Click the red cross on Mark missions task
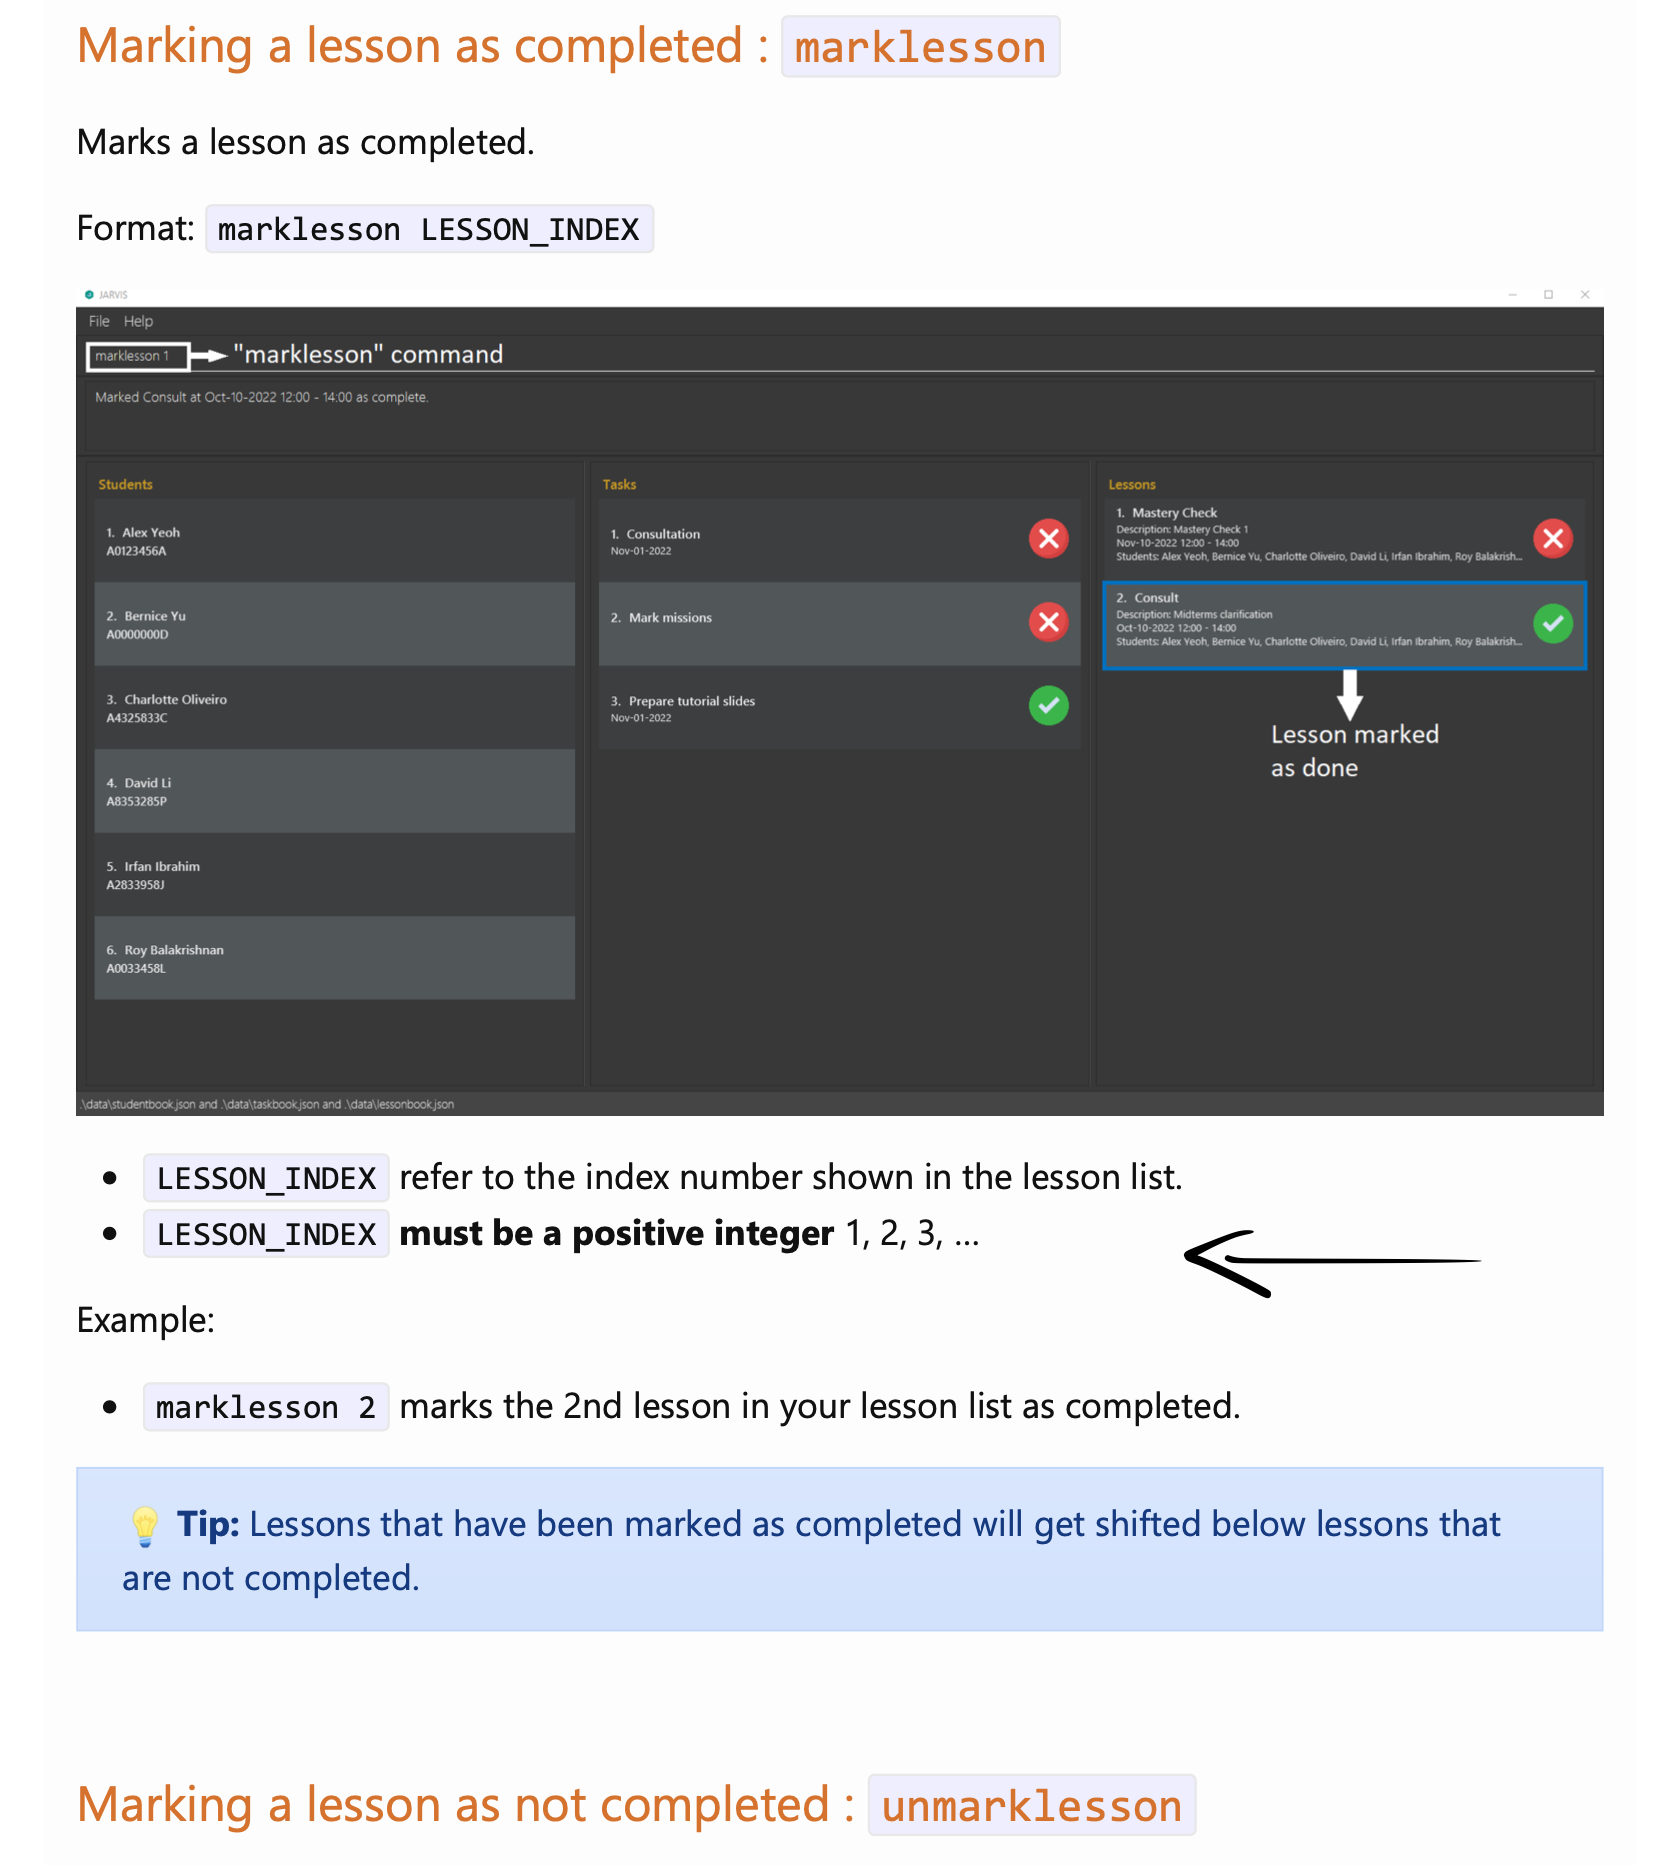The height and width of the screenshot is (1865, 1677). [1048, 622]
